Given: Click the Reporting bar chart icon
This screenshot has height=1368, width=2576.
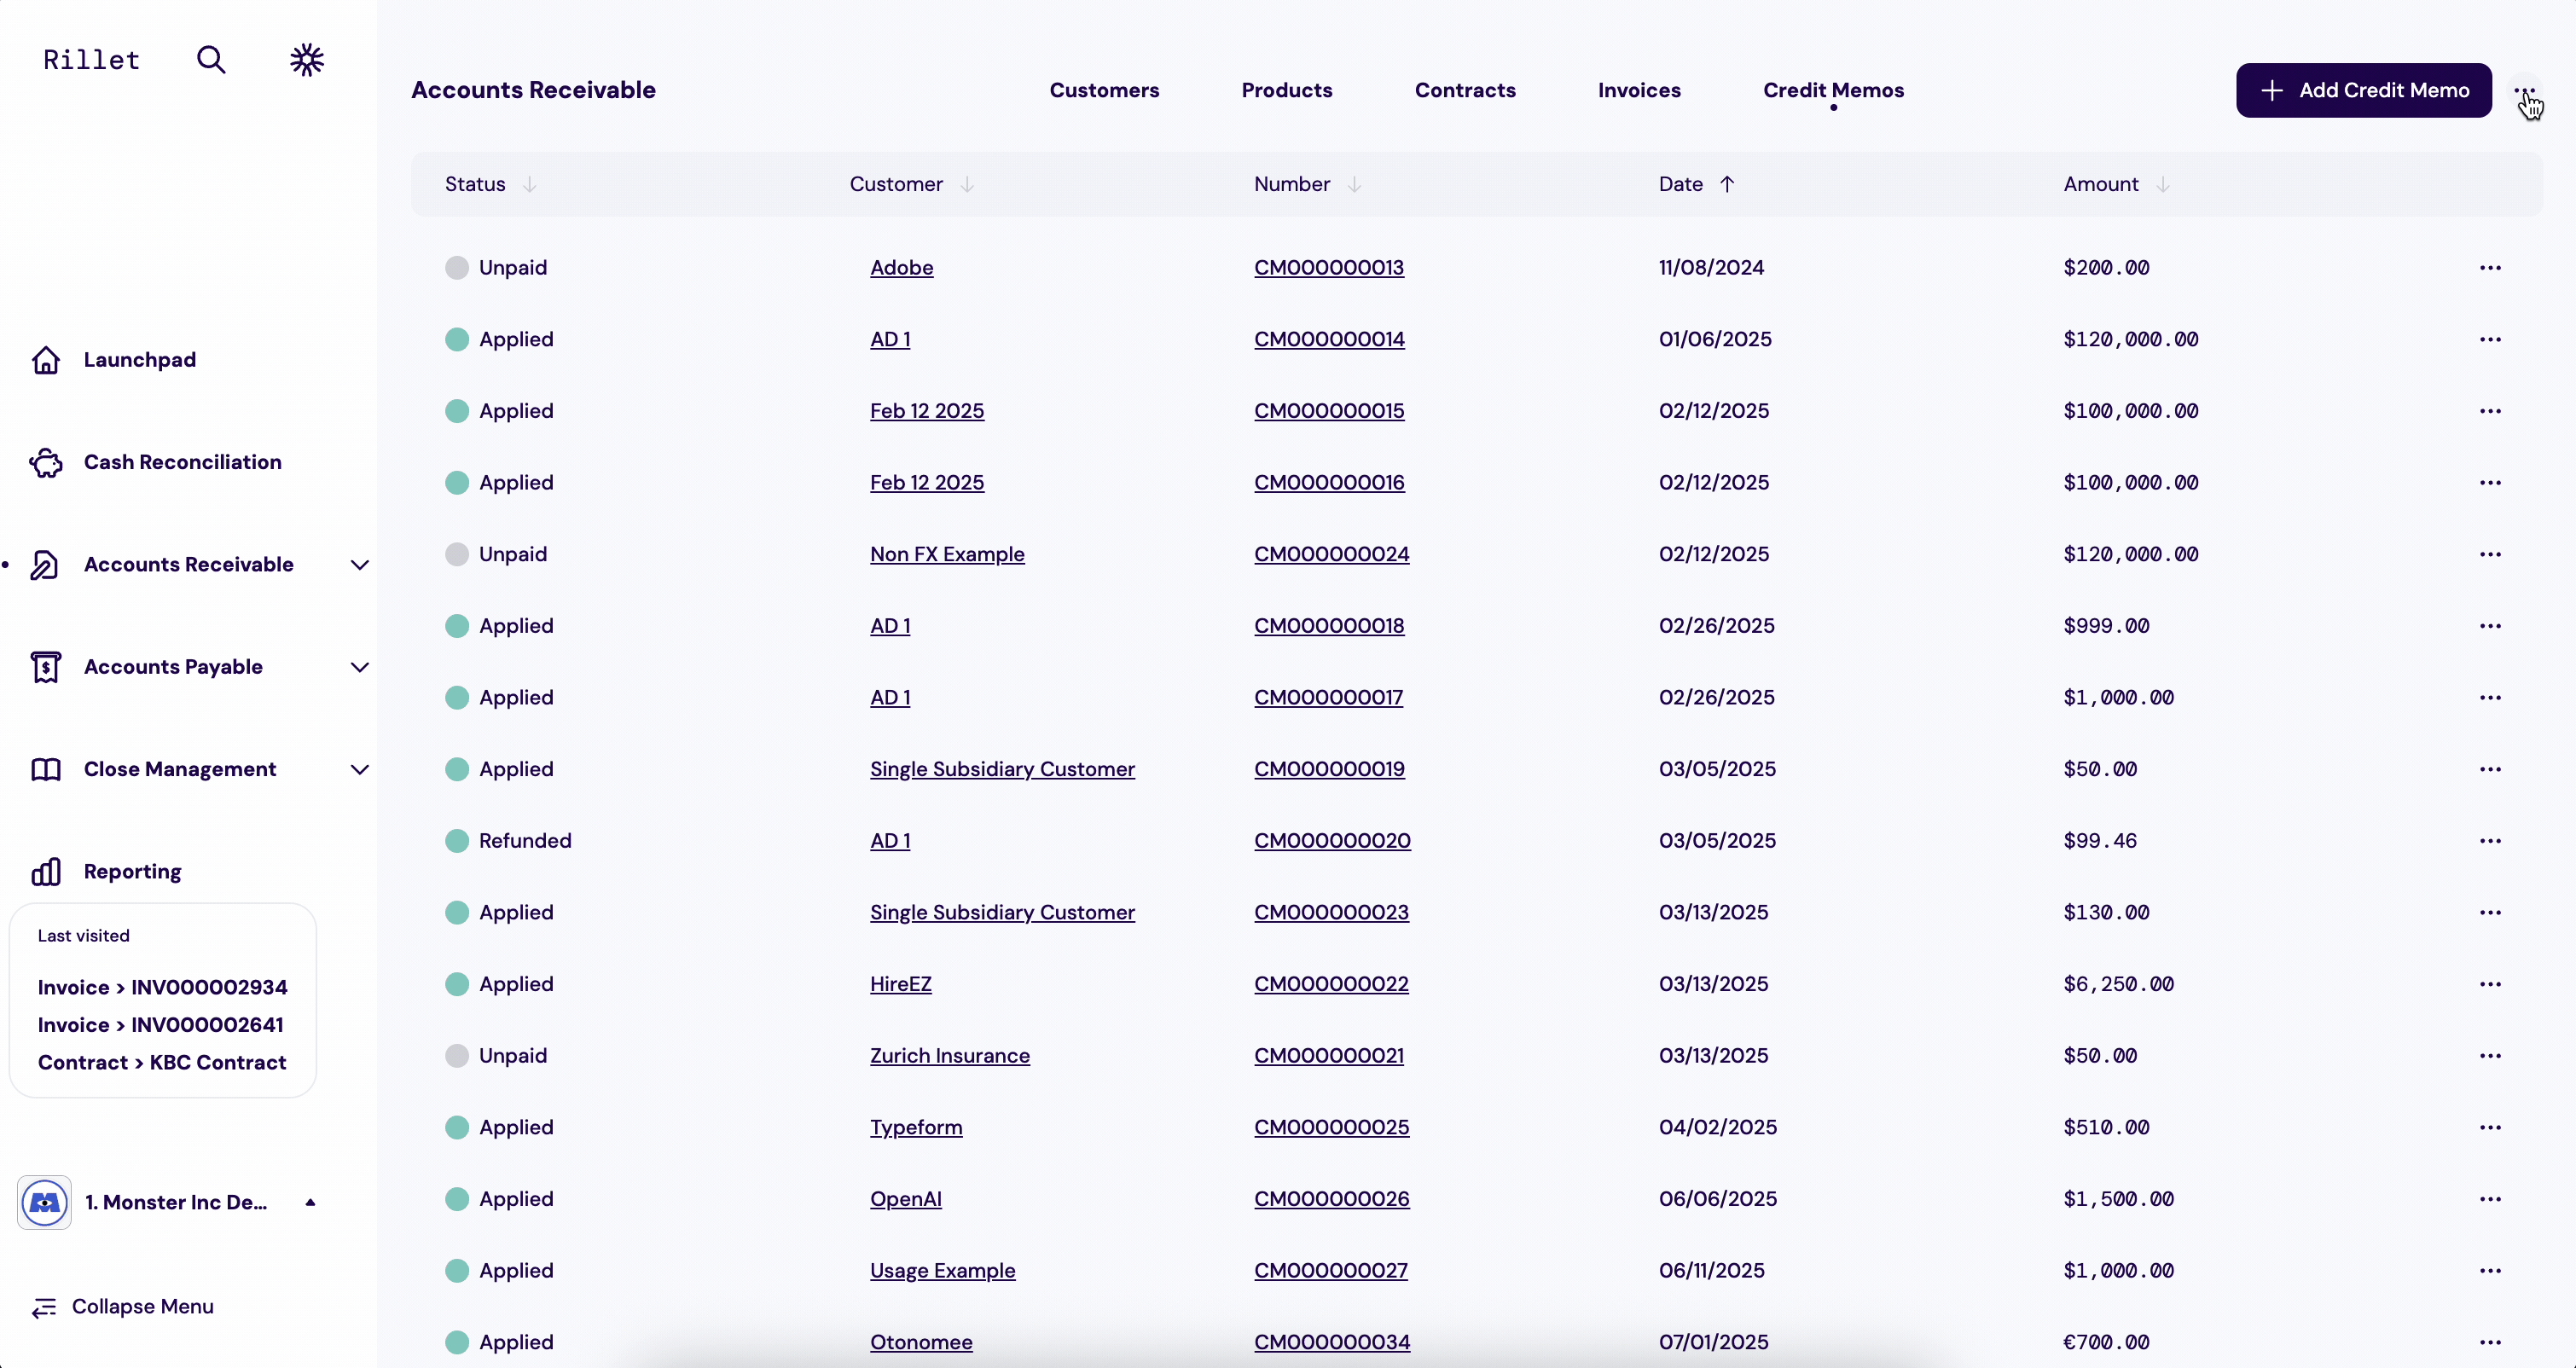Looking at the screenshot, I should click(46, 872).
